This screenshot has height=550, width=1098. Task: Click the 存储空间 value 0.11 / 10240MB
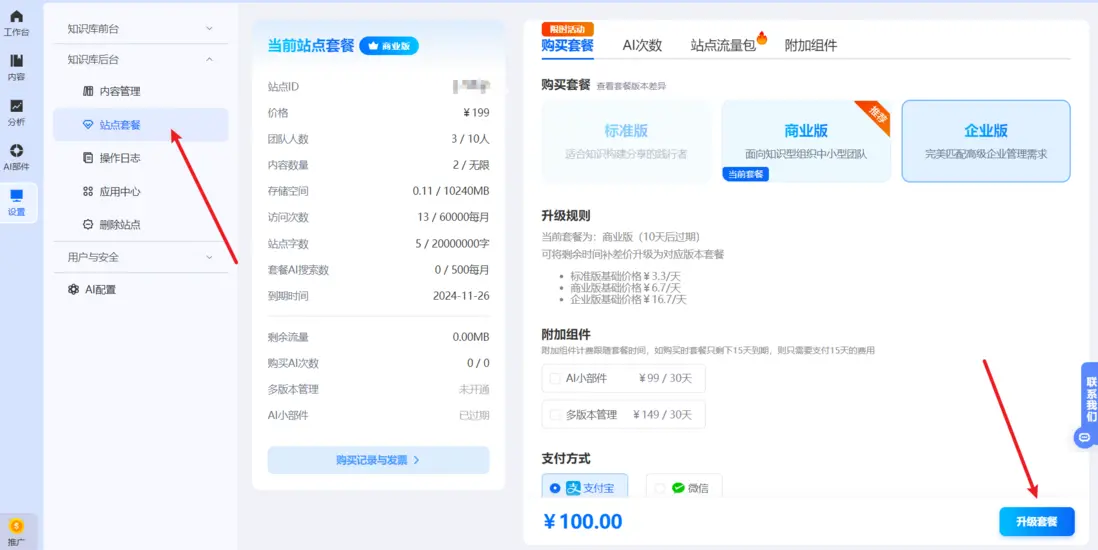click(x=451, y=191)
